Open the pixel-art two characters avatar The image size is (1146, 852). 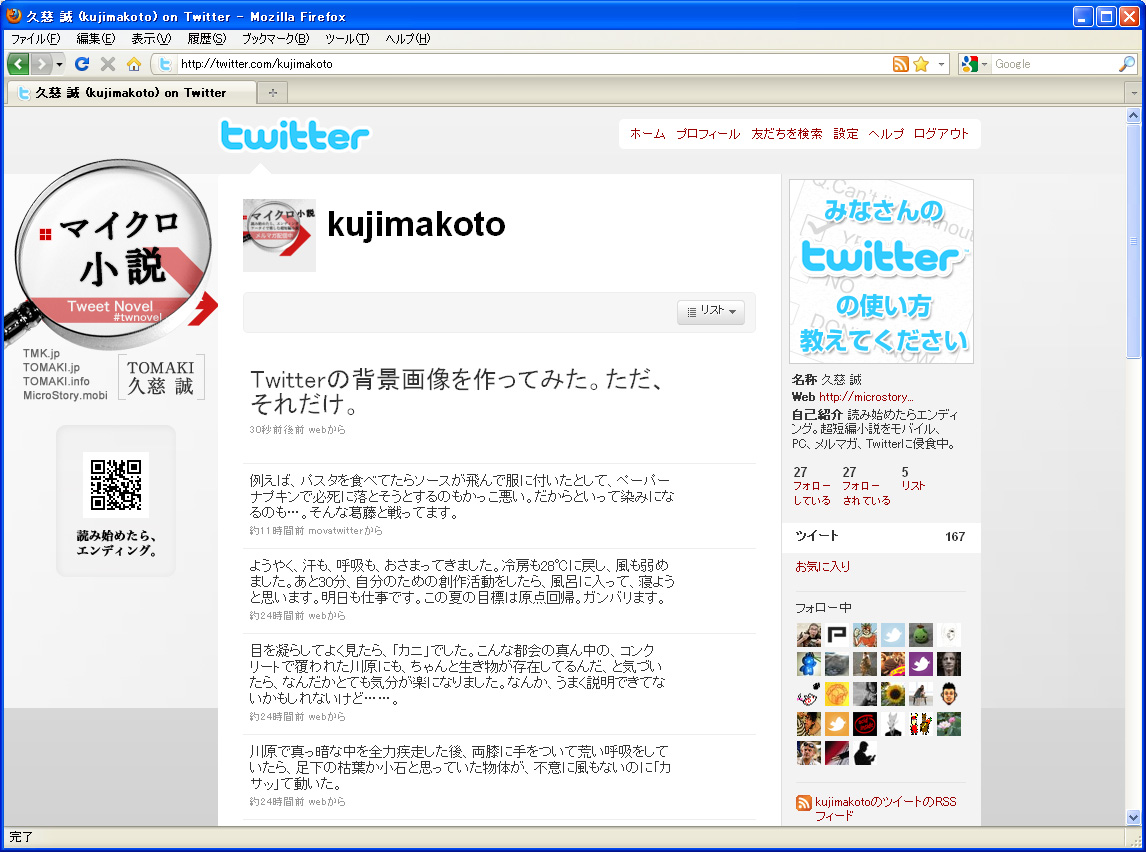pos(921,724)
